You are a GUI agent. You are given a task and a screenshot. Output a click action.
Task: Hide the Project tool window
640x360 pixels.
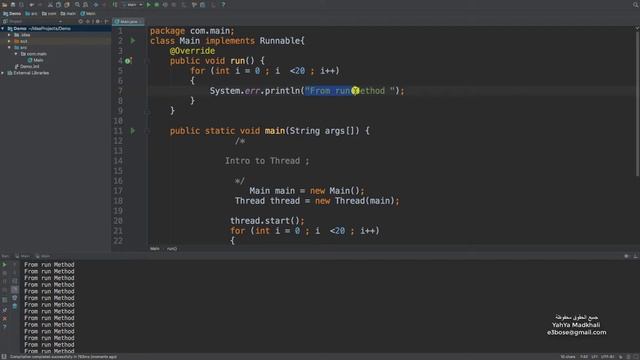[106, 21]
